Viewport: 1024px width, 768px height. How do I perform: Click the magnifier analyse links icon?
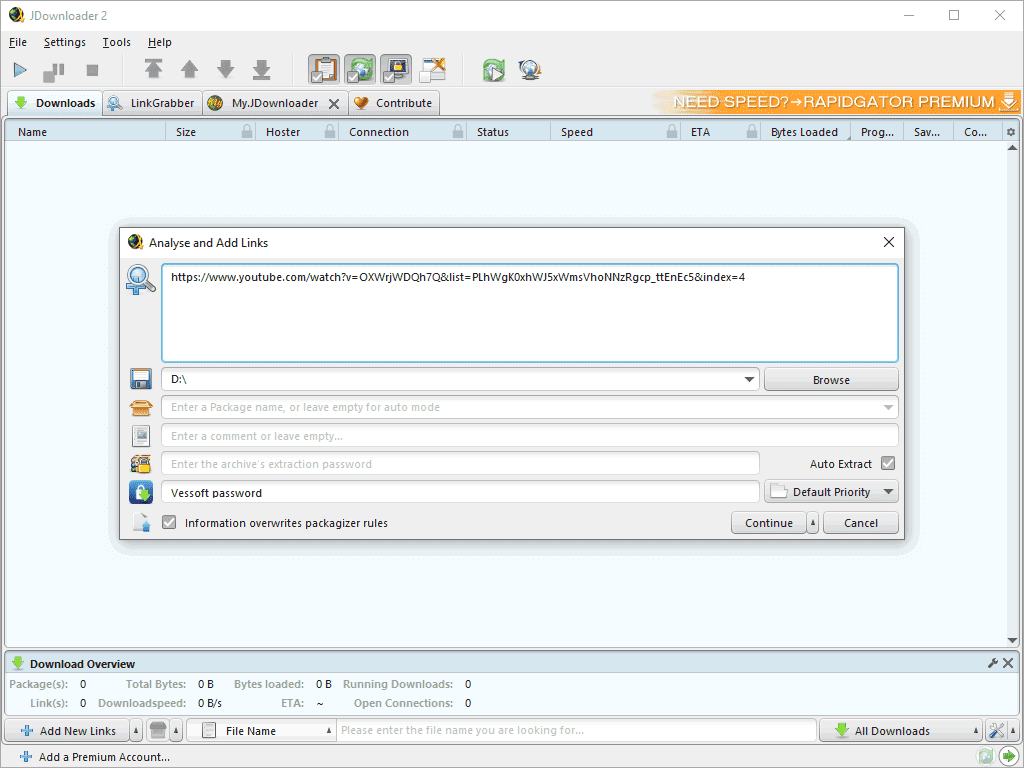[x=140, y=280]
